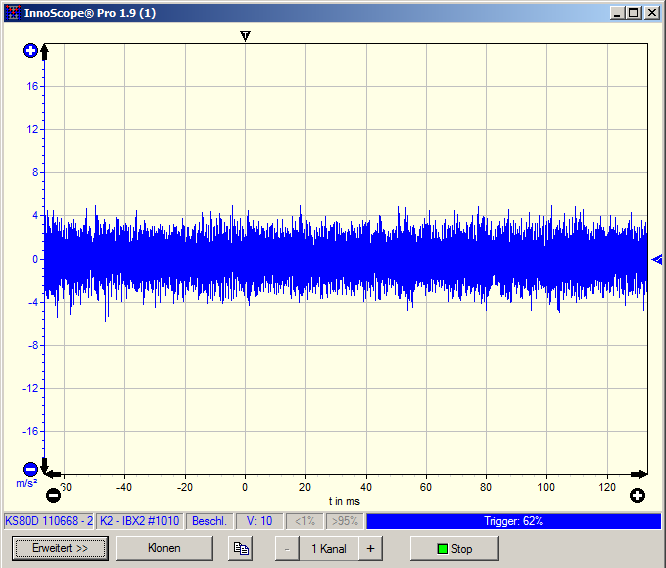Increase channel count with the plus button
Viewport: 666px width, 568px height.
point(369,548)
